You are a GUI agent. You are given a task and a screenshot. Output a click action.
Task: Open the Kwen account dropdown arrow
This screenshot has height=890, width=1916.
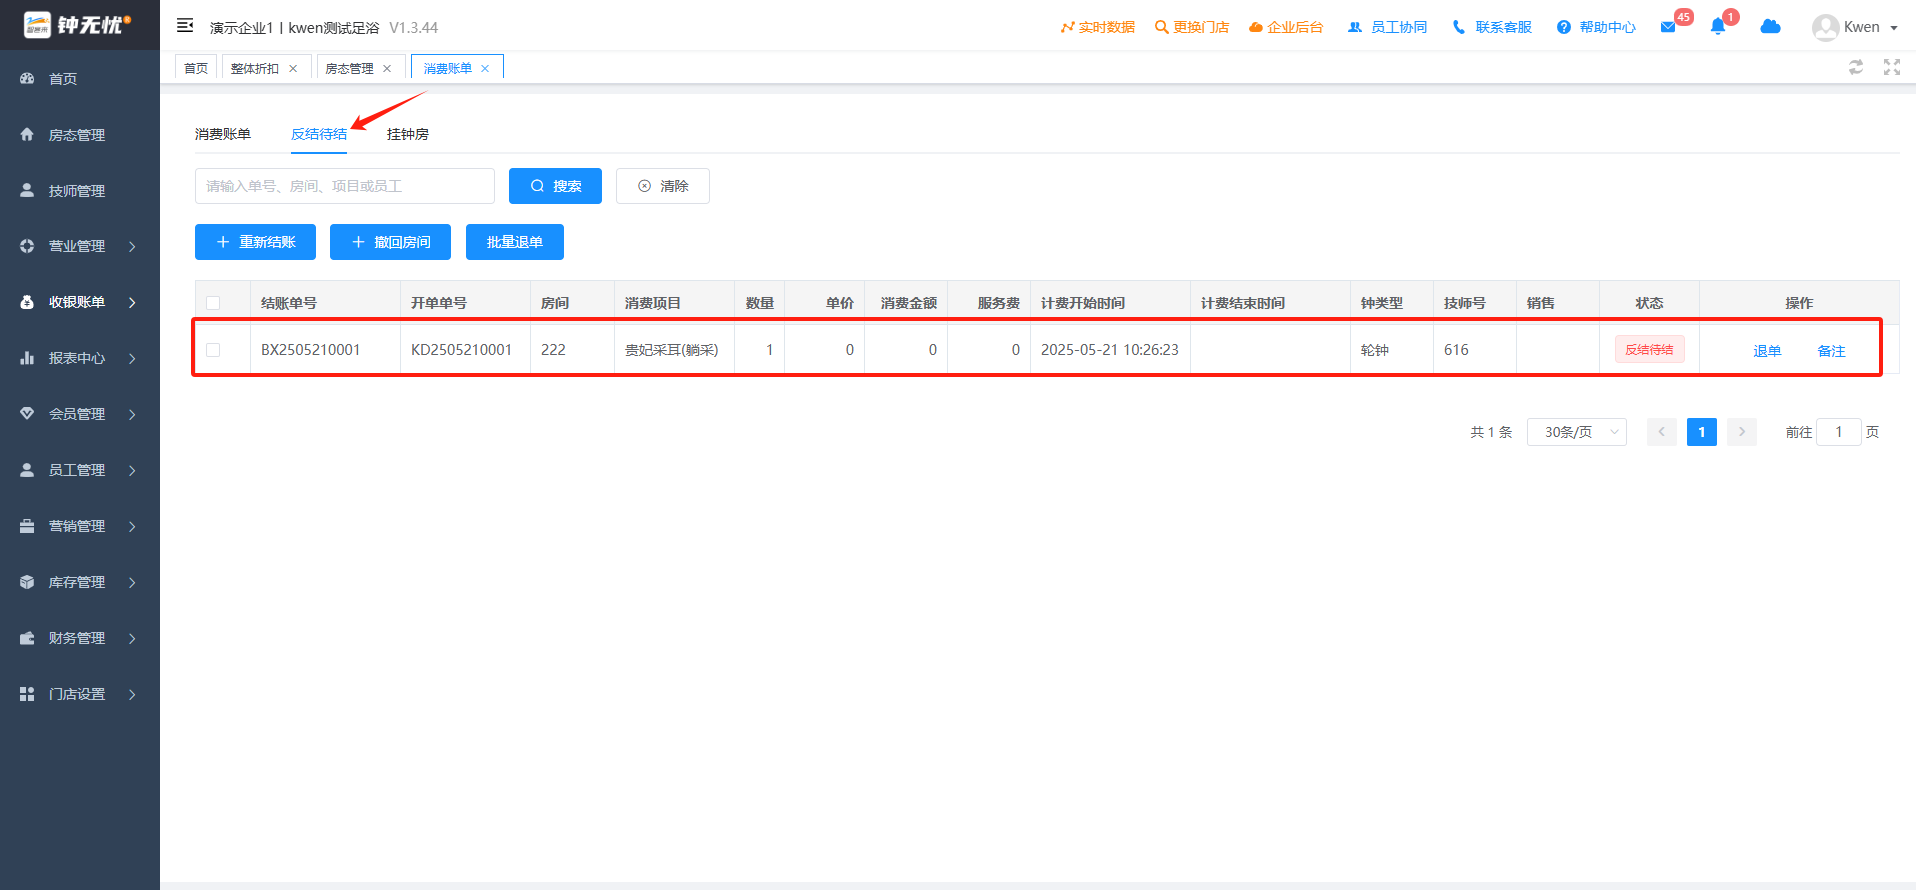[1893, 28]
